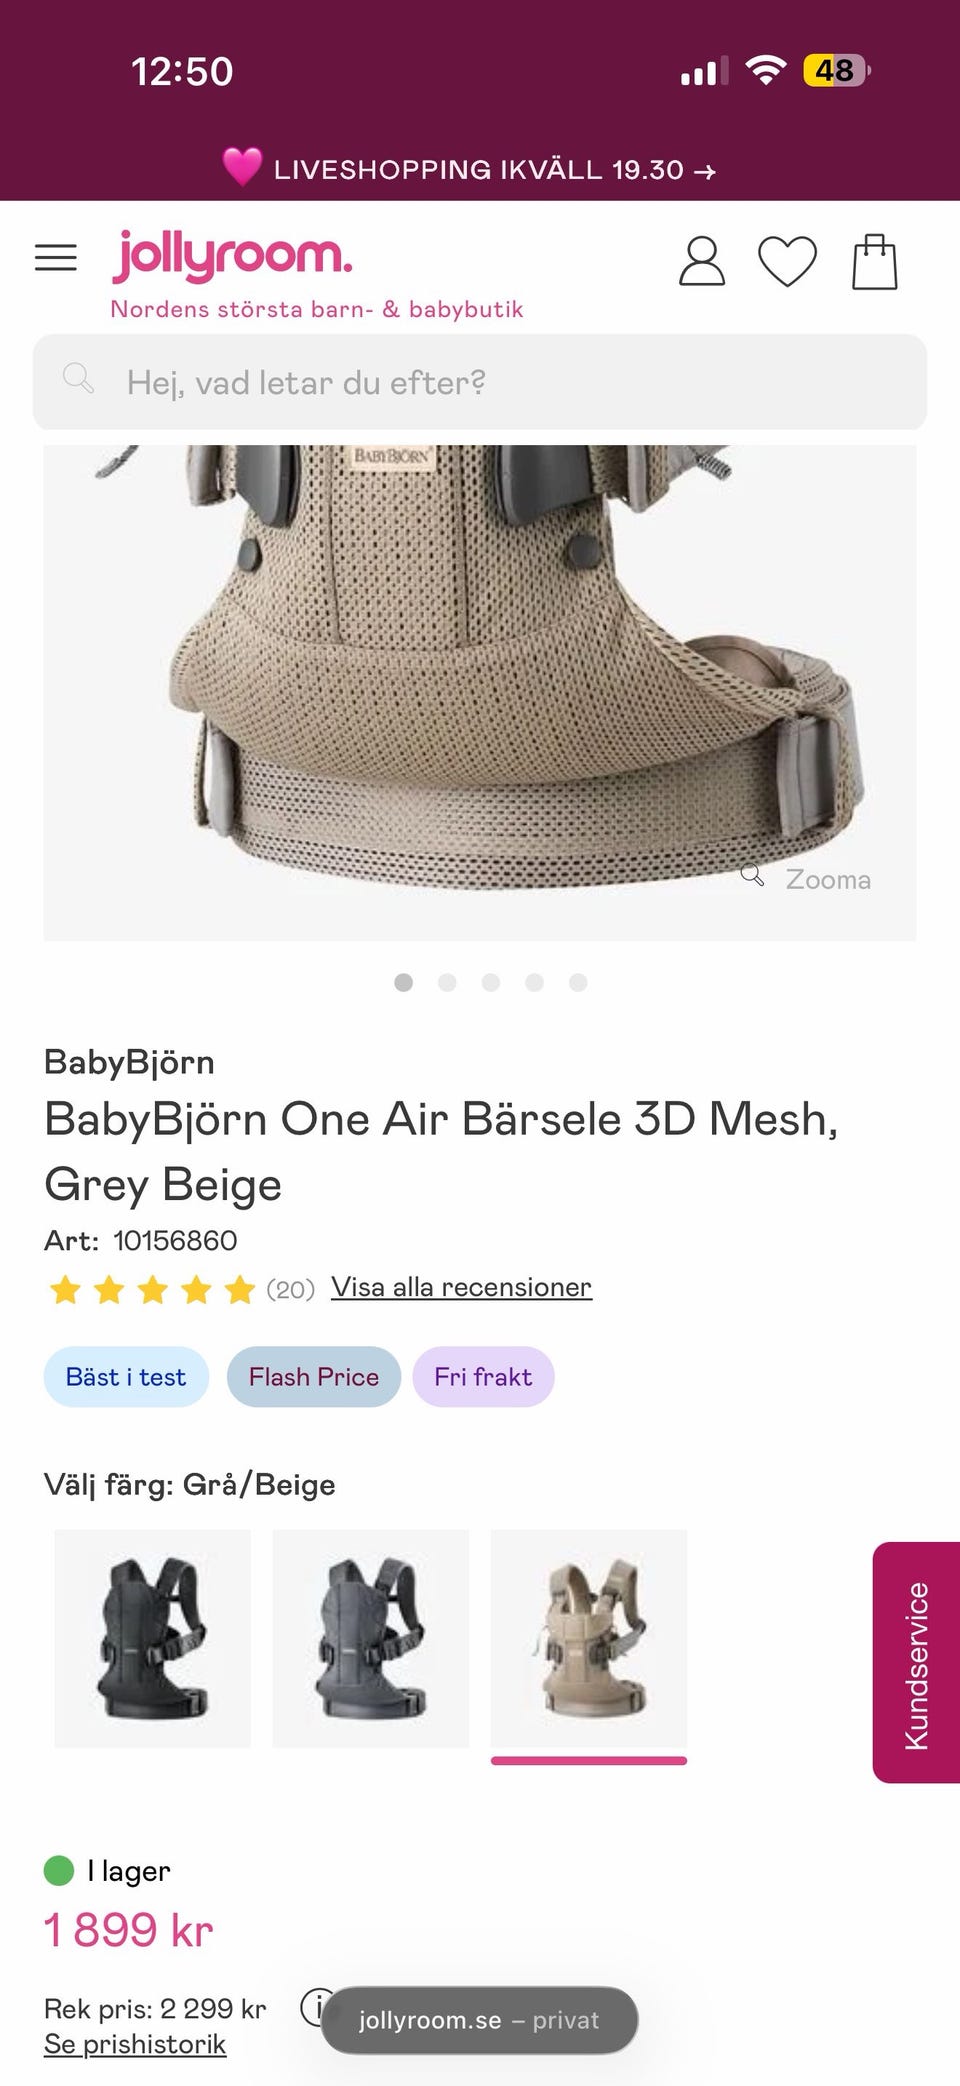Image resolution: width=960 pixels, height=2086 pixels.
Task: Tap the pink heart in liveshopping banner
Action: pos(242,166)
